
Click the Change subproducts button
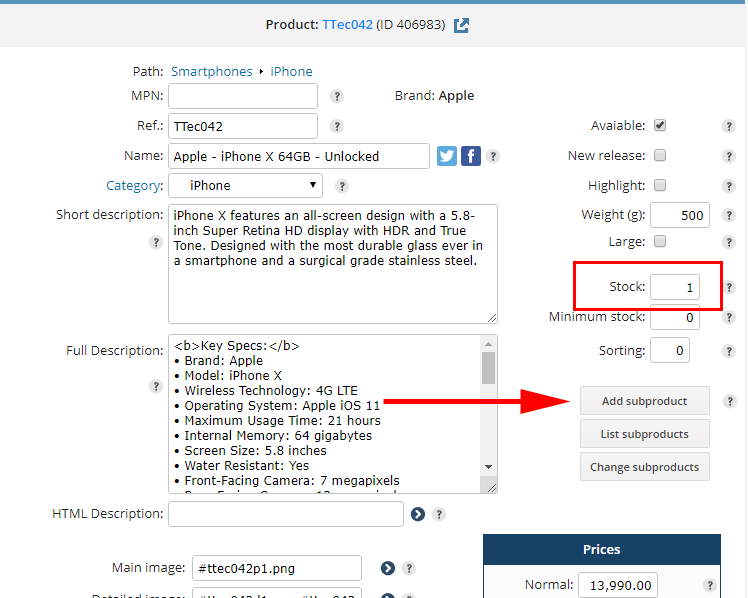click(x=644, y=467)
